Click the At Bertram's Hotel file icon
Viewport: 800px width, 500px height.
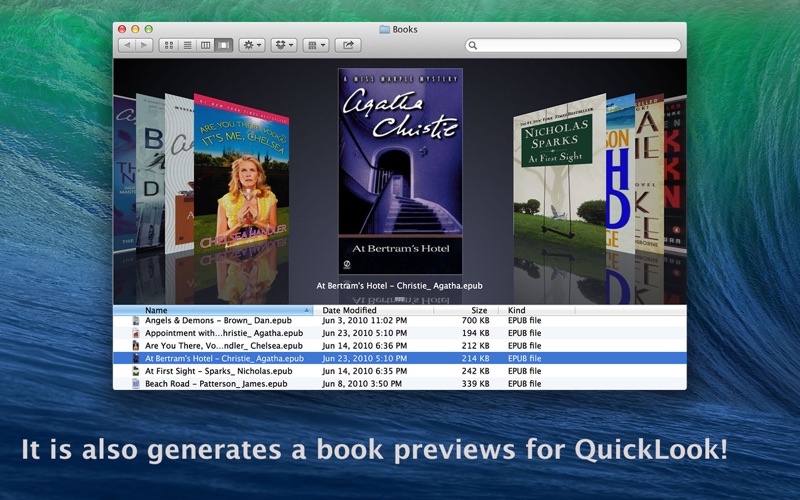click(136, 359)
